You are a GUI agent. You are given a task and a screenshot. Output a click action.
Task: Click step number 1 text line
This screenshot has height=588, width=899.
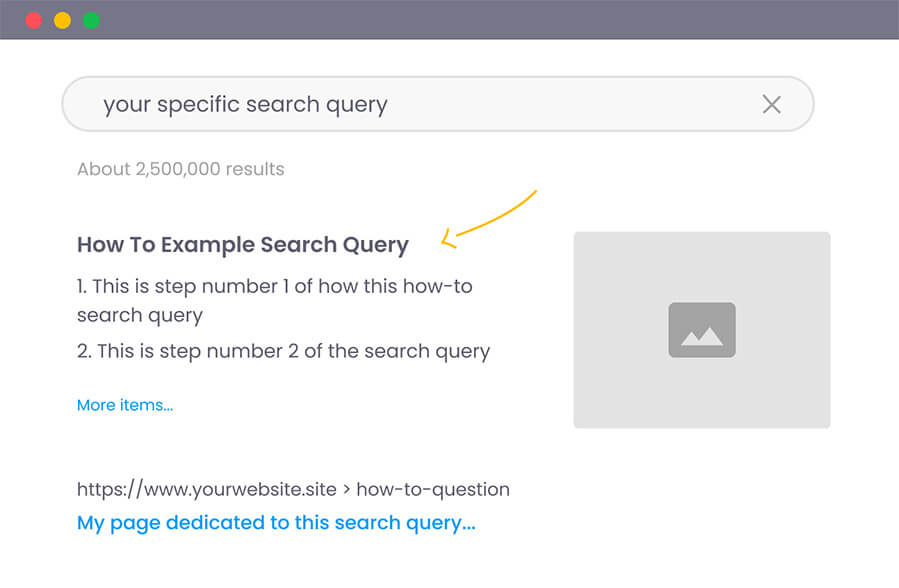click(275, 286)
